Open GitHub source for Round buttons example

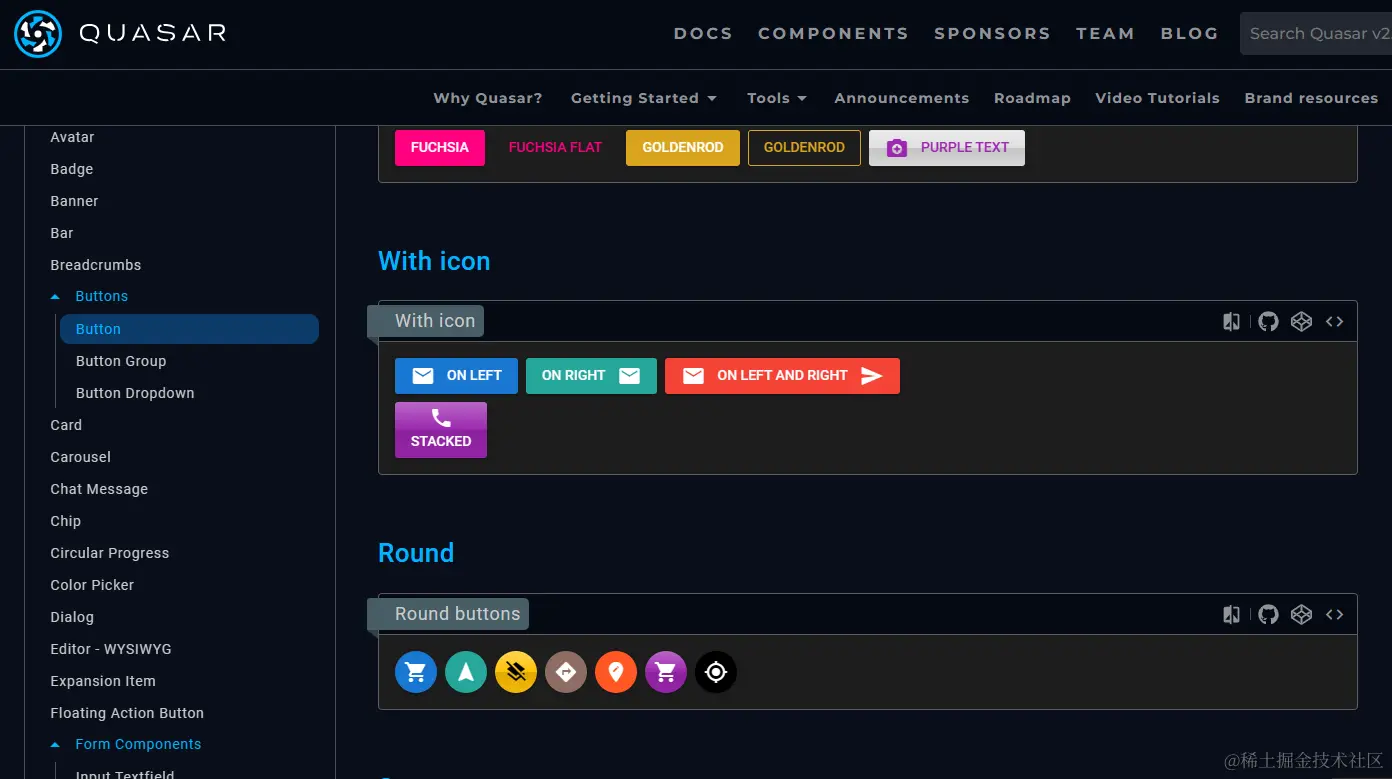pyautogui.click(x=1268, y=614)
